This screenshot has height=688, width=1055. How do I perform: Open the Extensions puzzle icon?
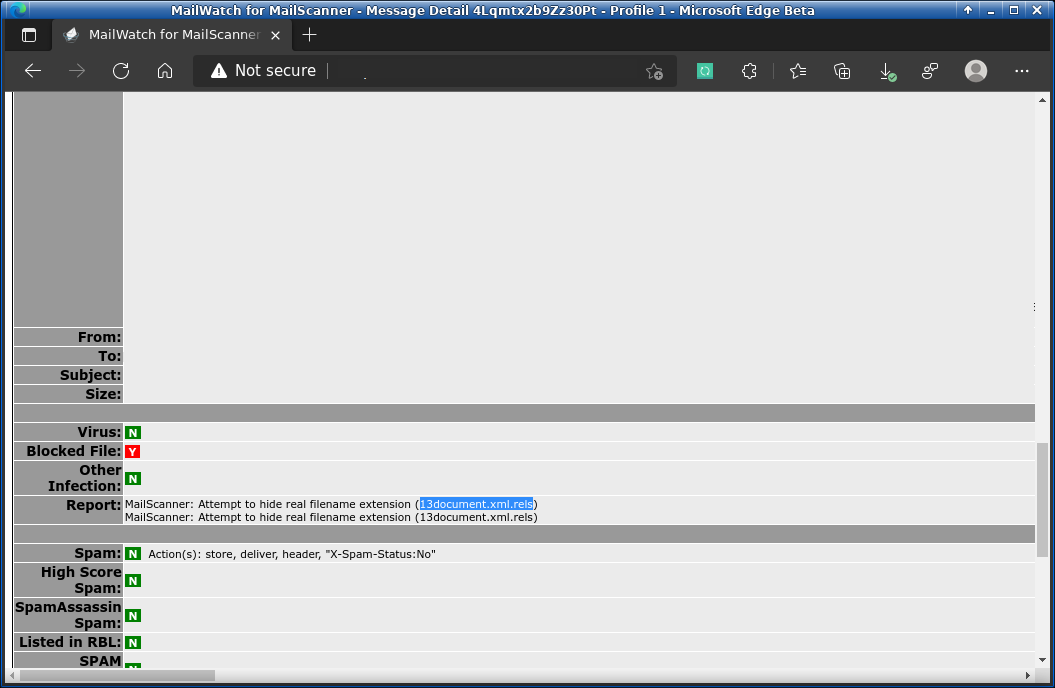(749, 71)
